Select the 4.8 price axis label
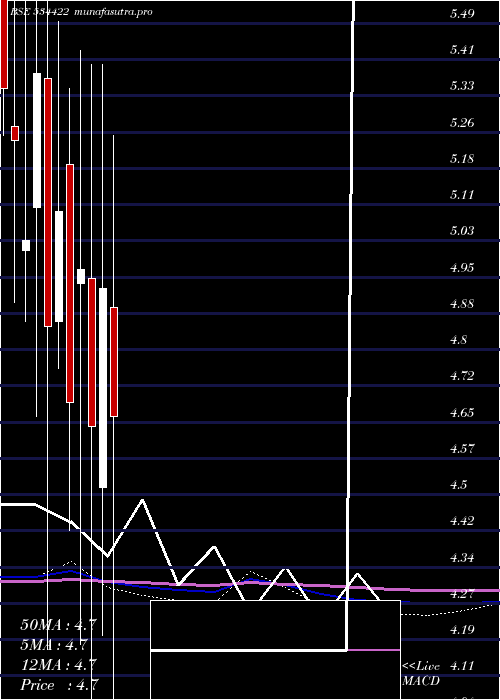 [458, 340]
